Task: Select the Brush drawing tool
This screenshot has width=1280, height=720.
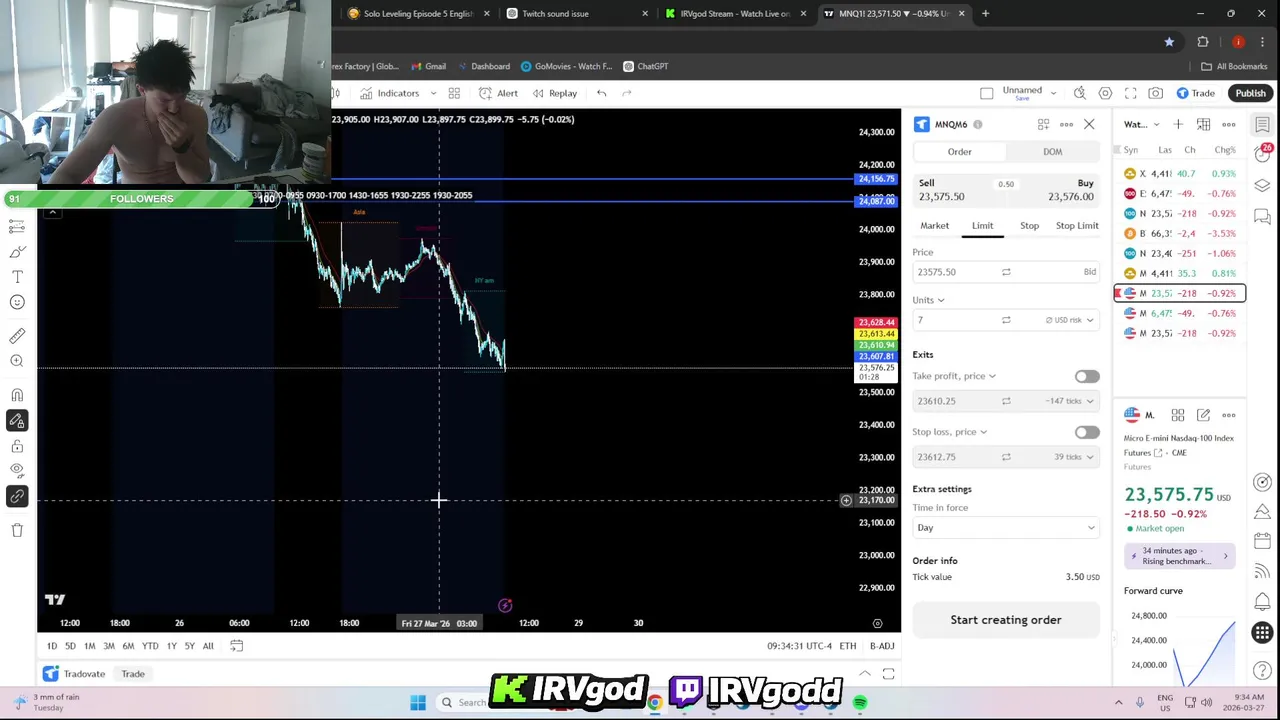Action: coord(17,251)
